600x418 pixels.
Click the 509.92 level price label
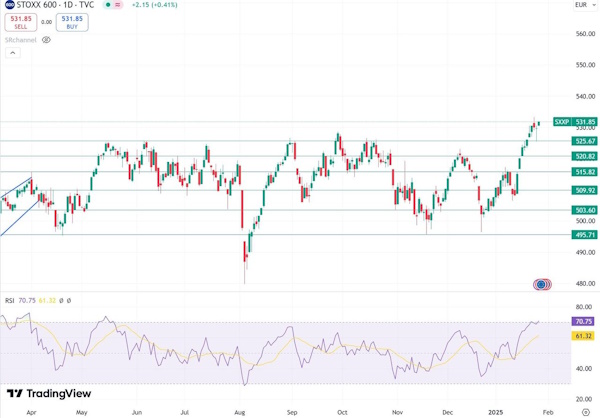584,190
